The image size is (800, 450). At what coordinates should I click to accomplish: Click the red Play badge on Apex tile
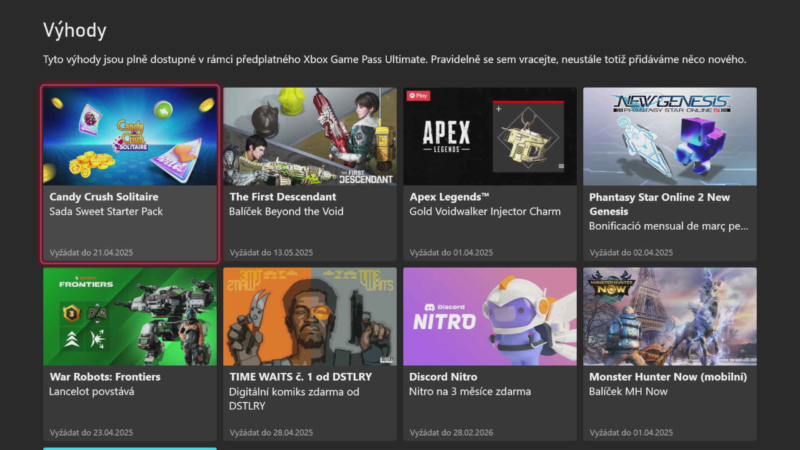tap(417, 95)
